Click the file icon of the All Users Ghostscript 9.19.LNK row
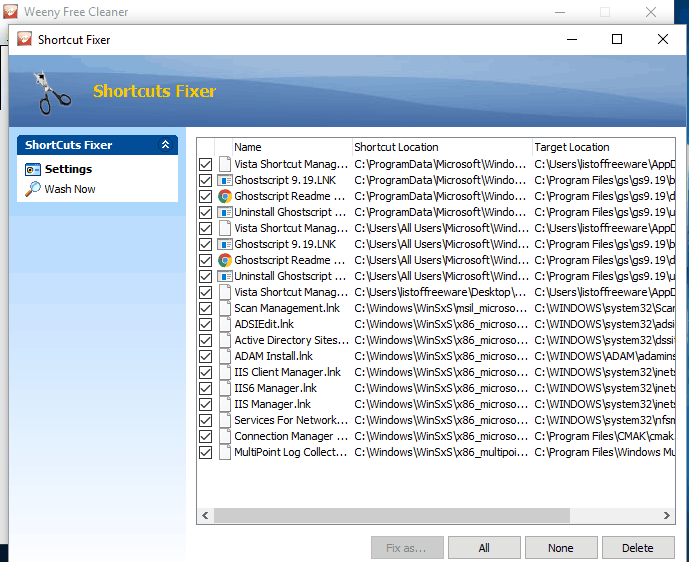This screenshot has width=689, height=562. point(225,244)
